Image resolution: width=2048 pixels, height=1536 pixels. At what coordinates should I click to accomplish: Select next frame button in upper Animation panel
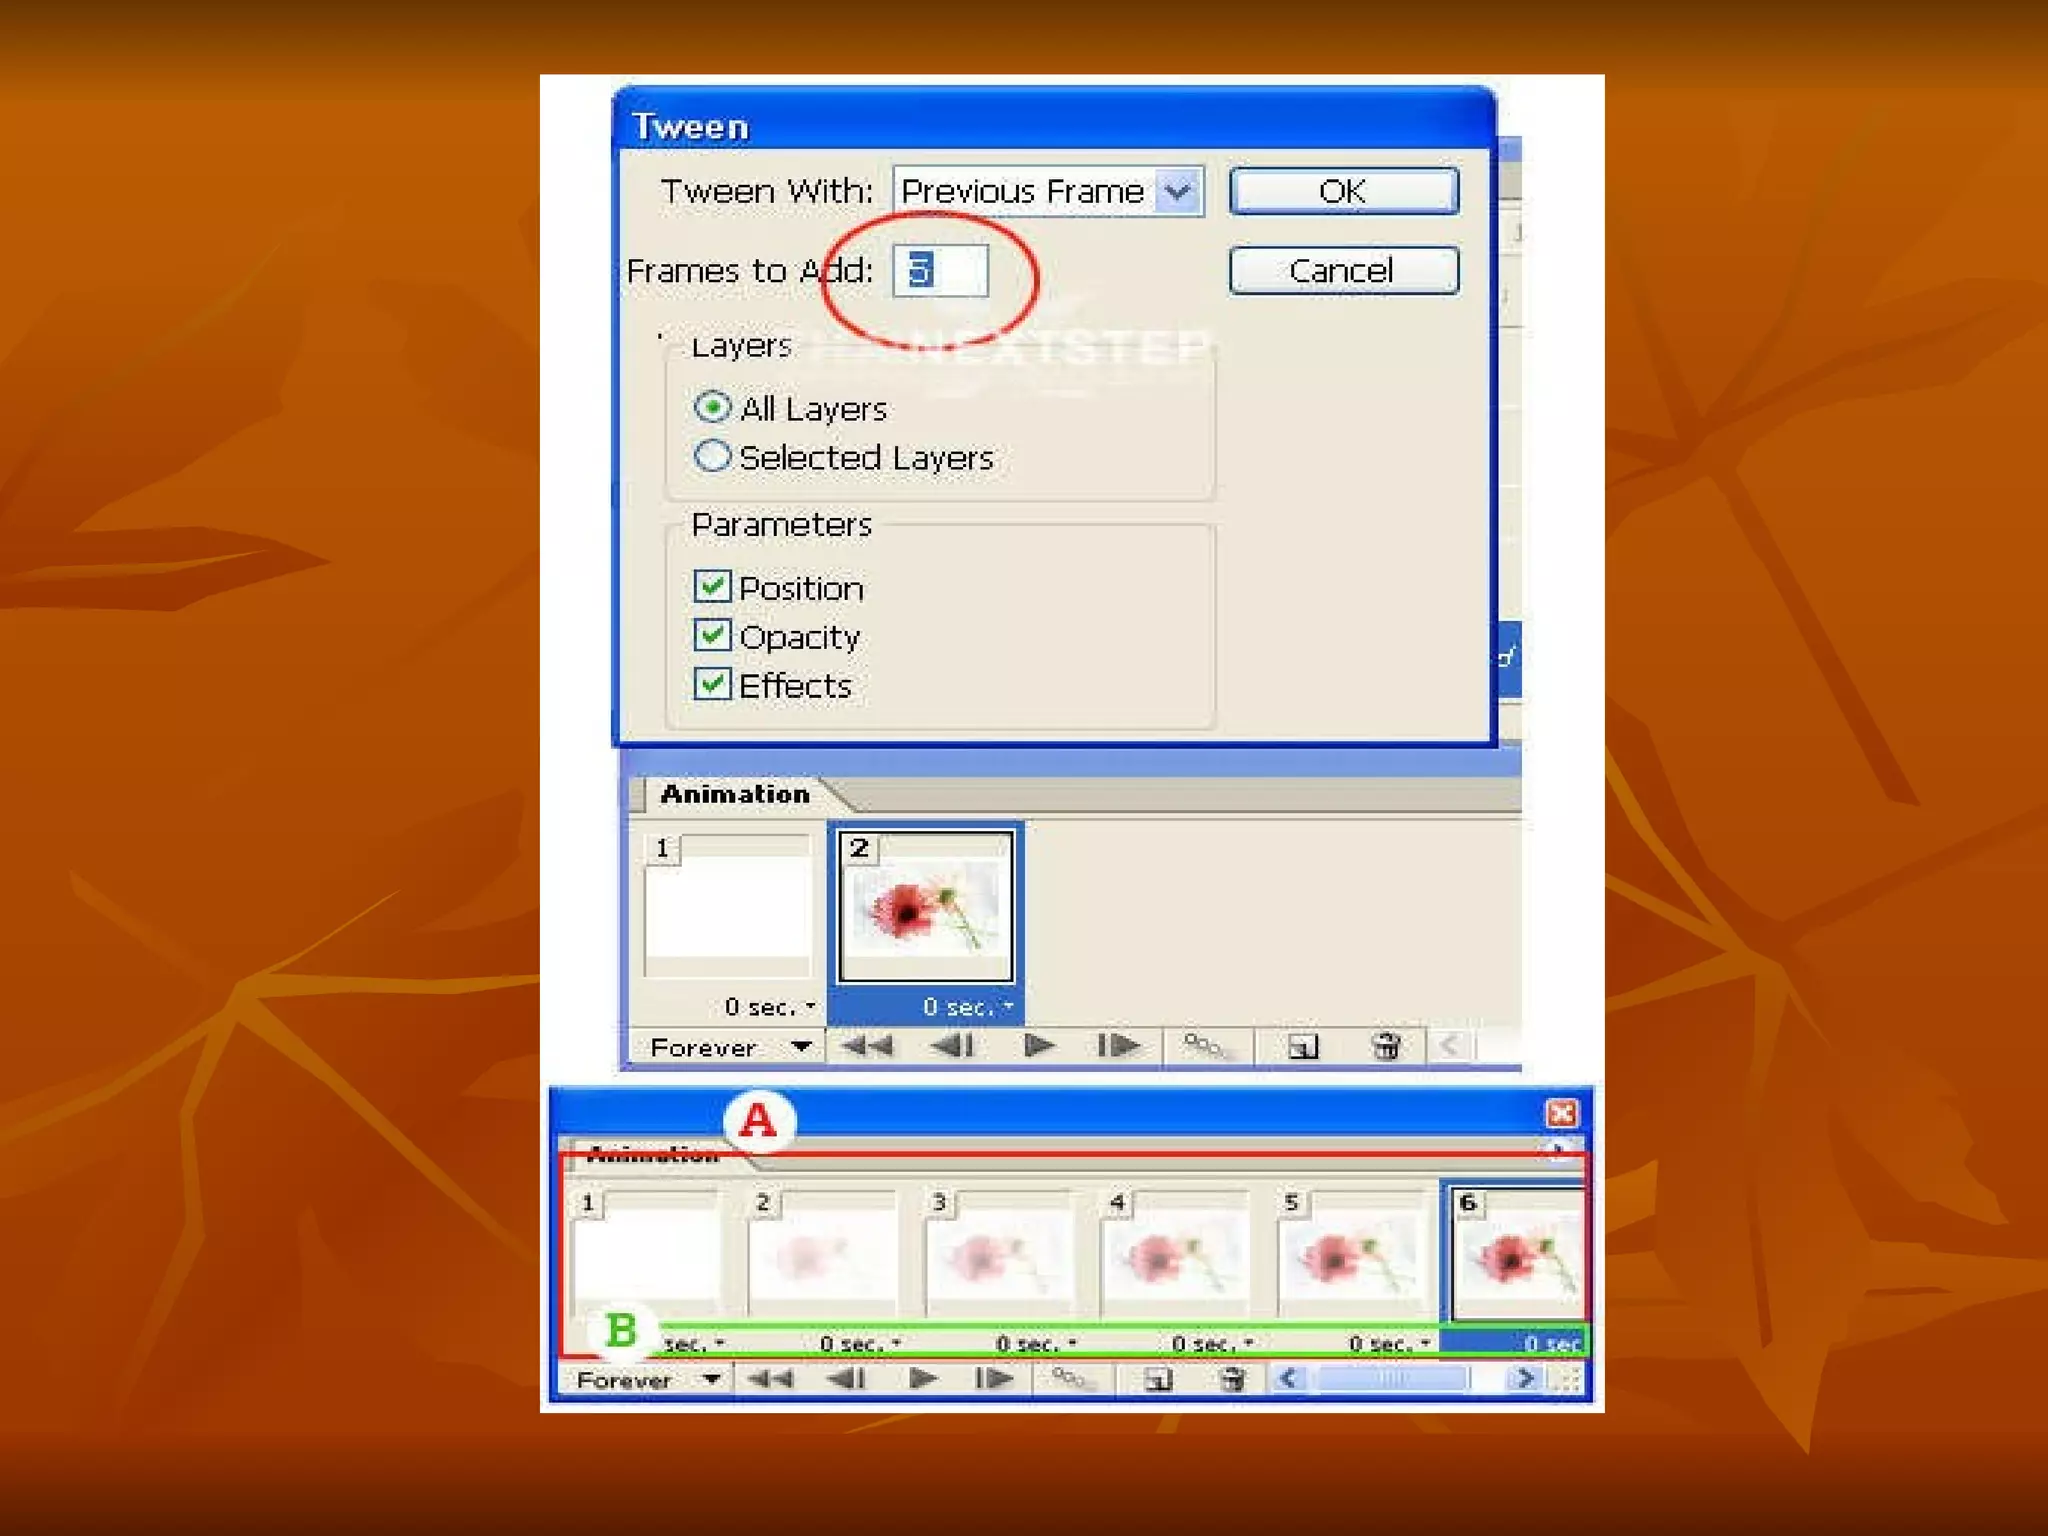click(x=1118, y=1047)
